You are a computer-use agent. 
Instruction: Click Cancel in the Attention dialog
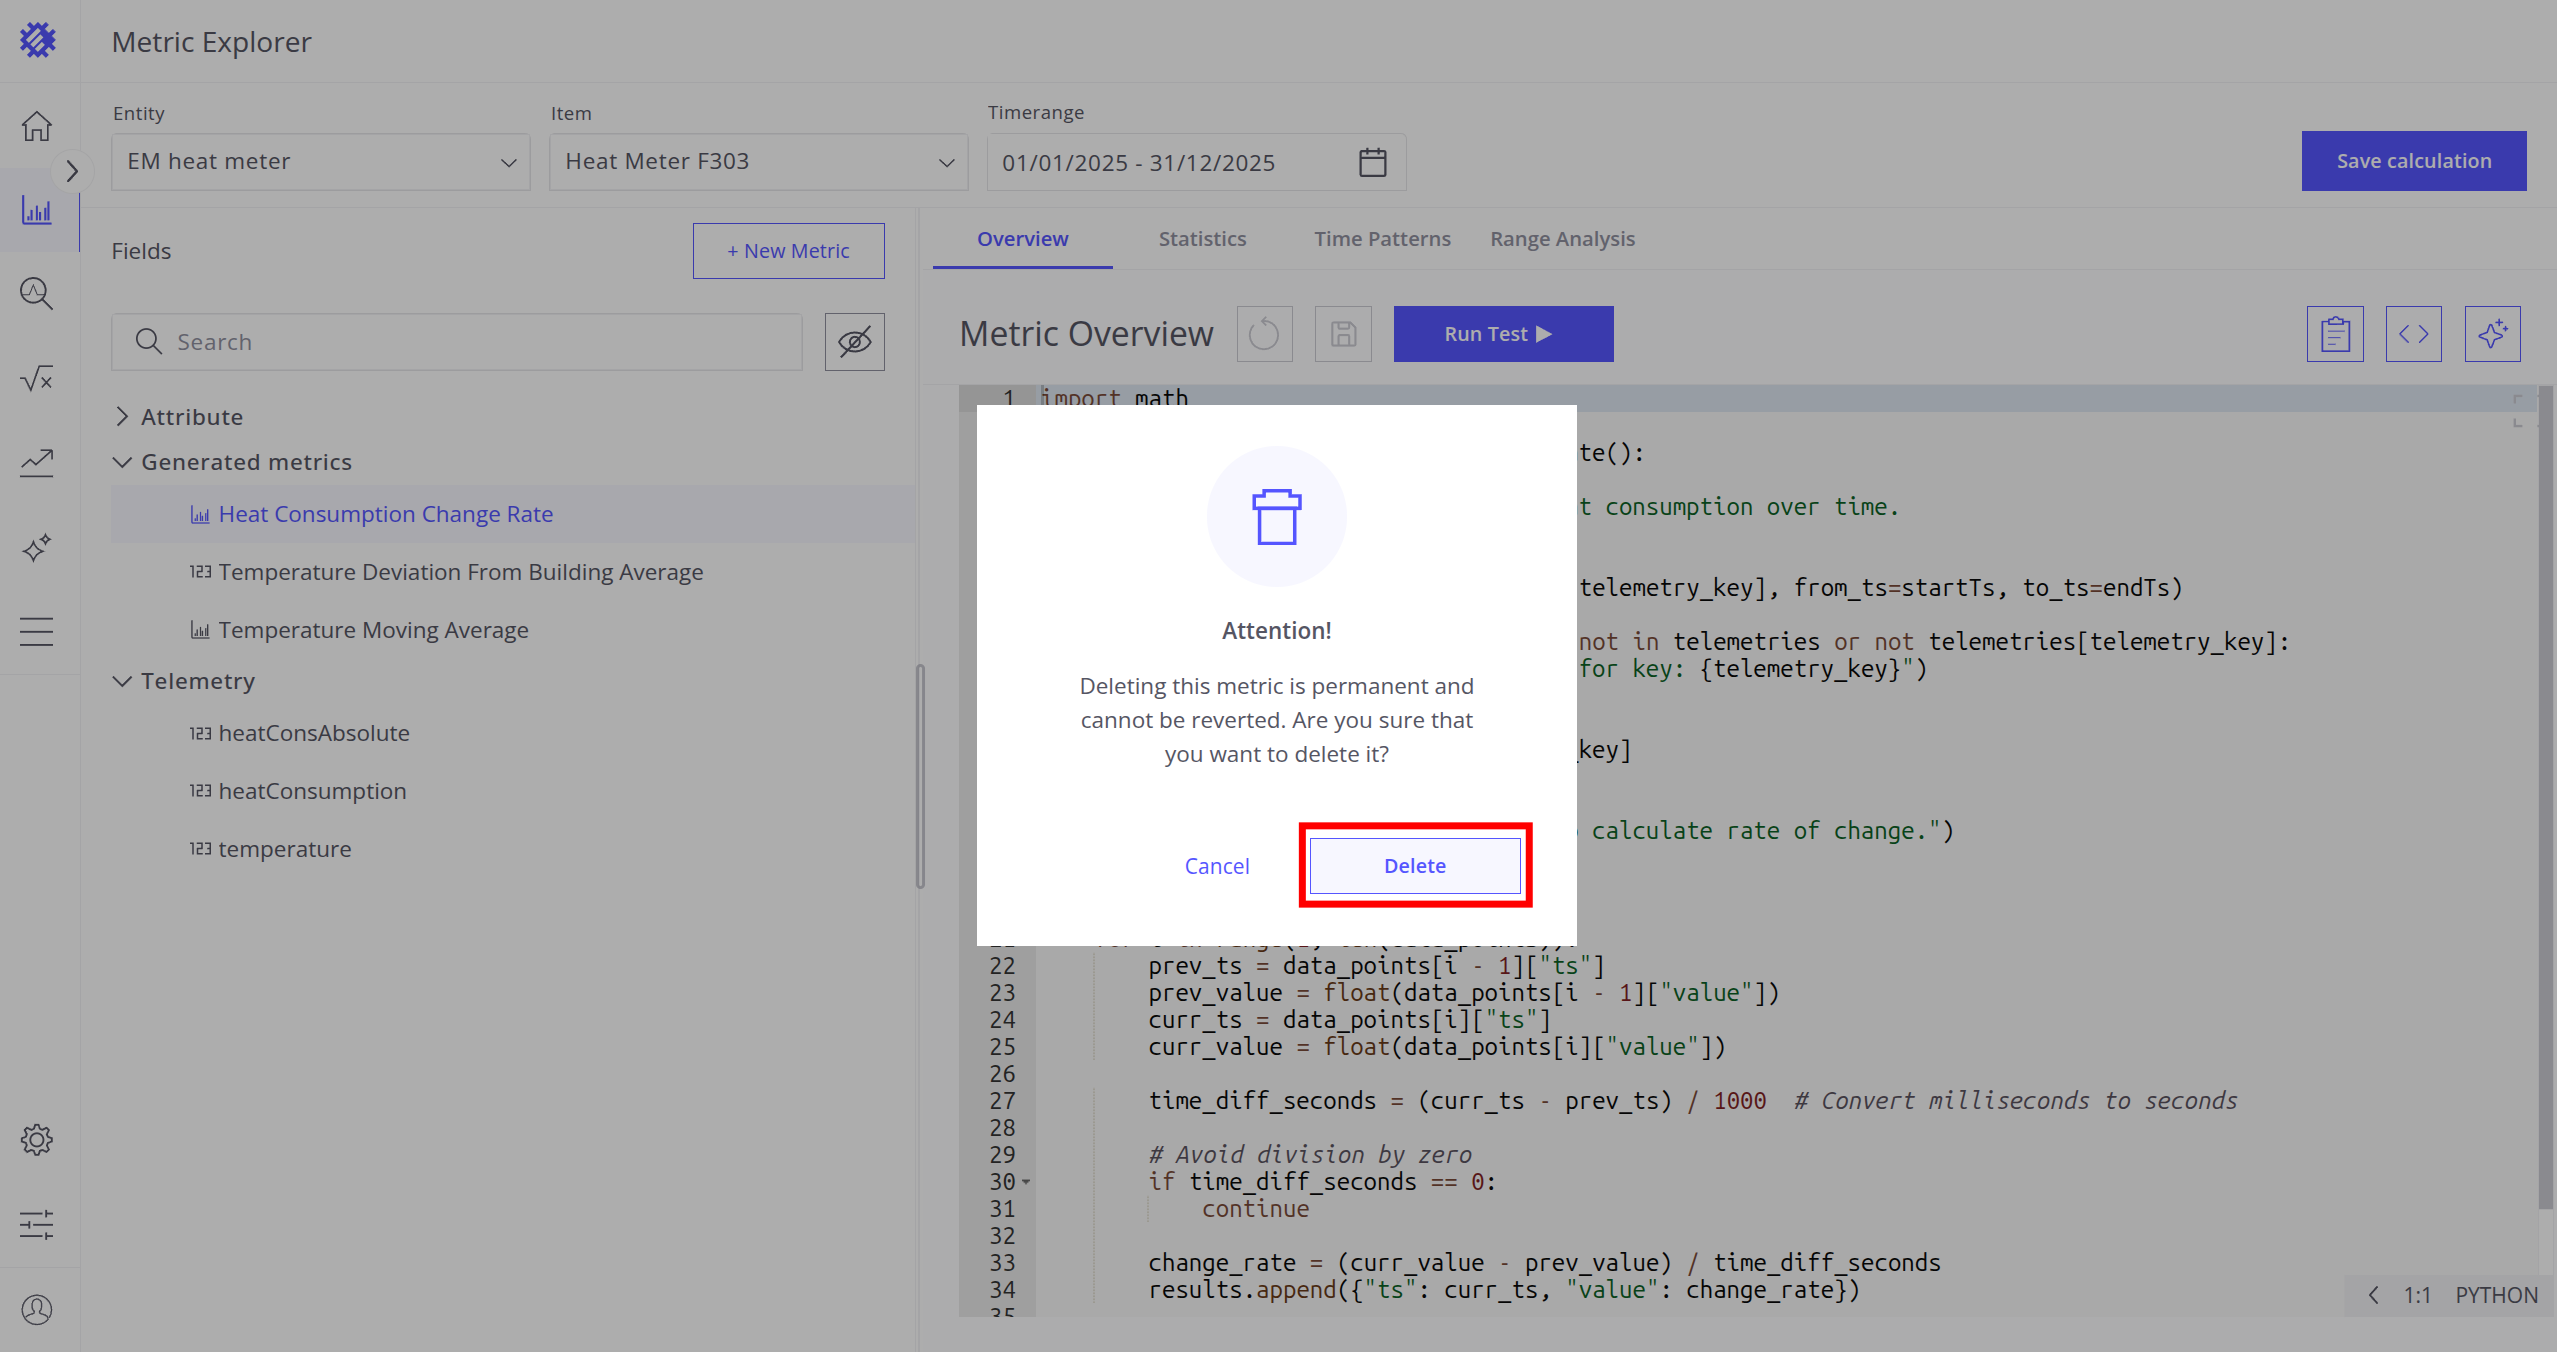point(1216,866)
